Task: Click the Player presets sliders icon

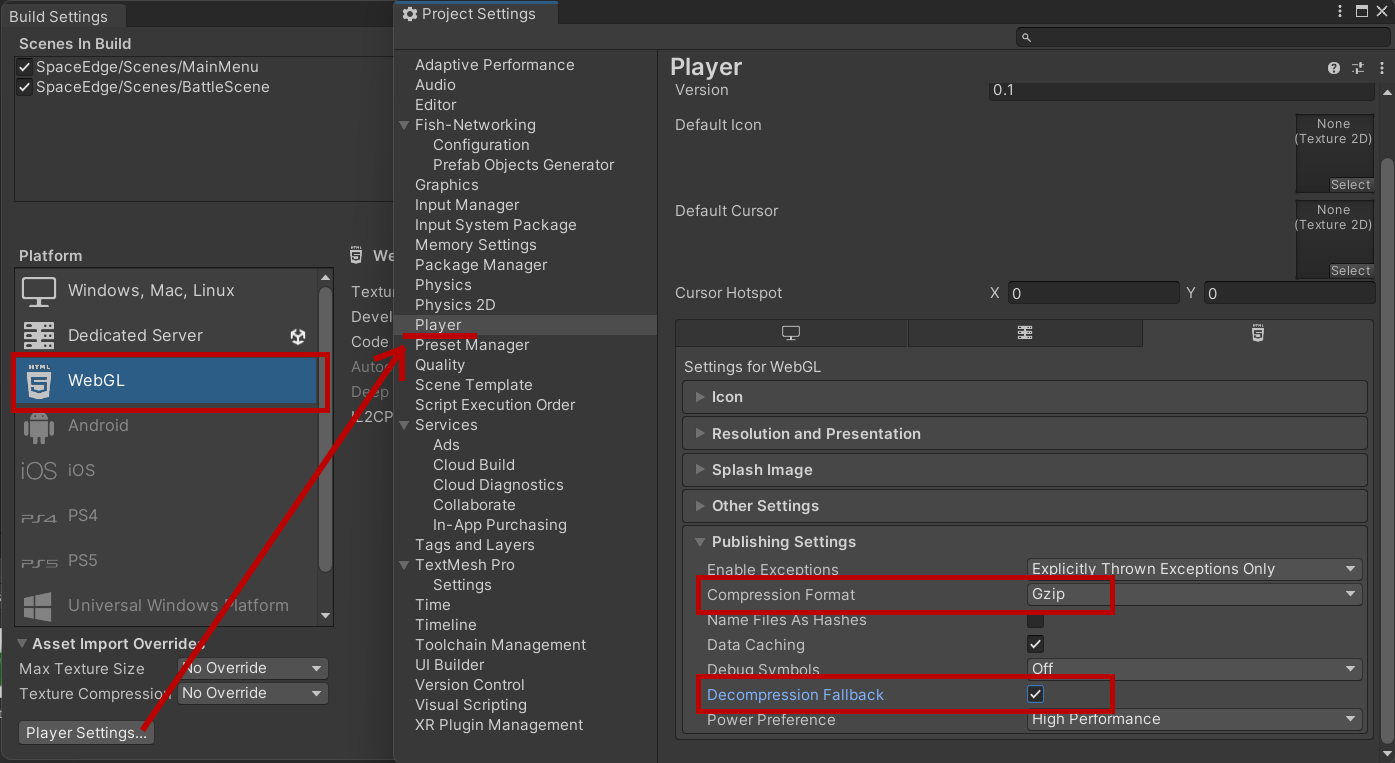Action: click(x=1357, y=68)
